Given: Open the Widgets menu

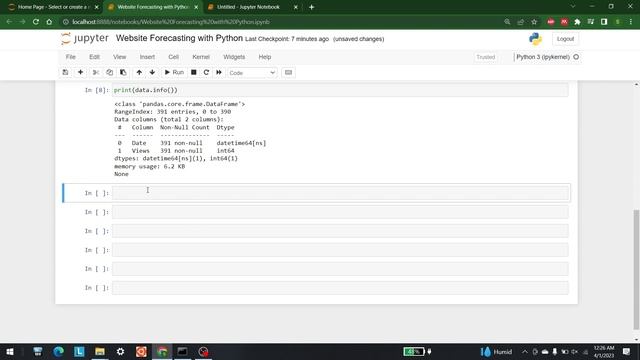Looking at the screenshot, I should click(234, 57).
